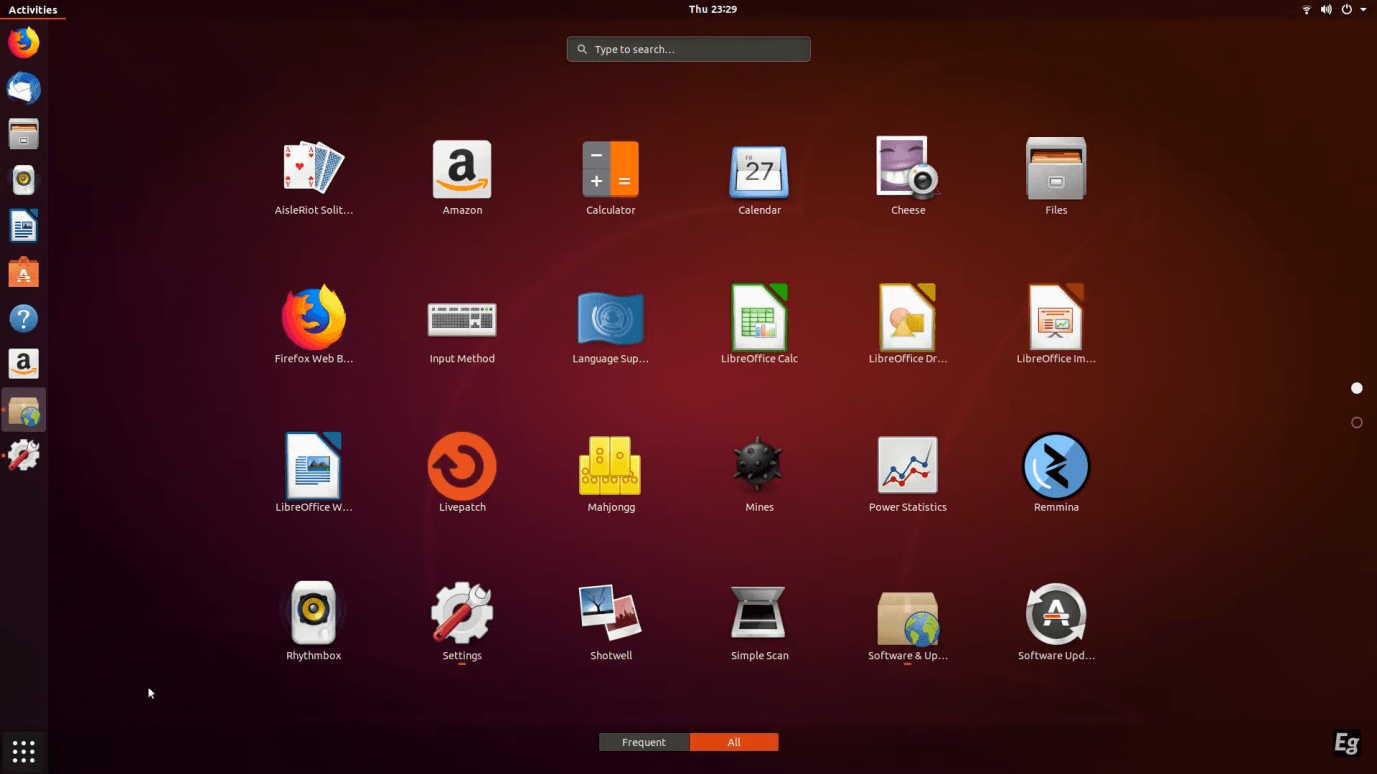The width and height of the screenshot is (1377, 774).
Task: Open Firefox from the dock
Action: pos(24,42)
